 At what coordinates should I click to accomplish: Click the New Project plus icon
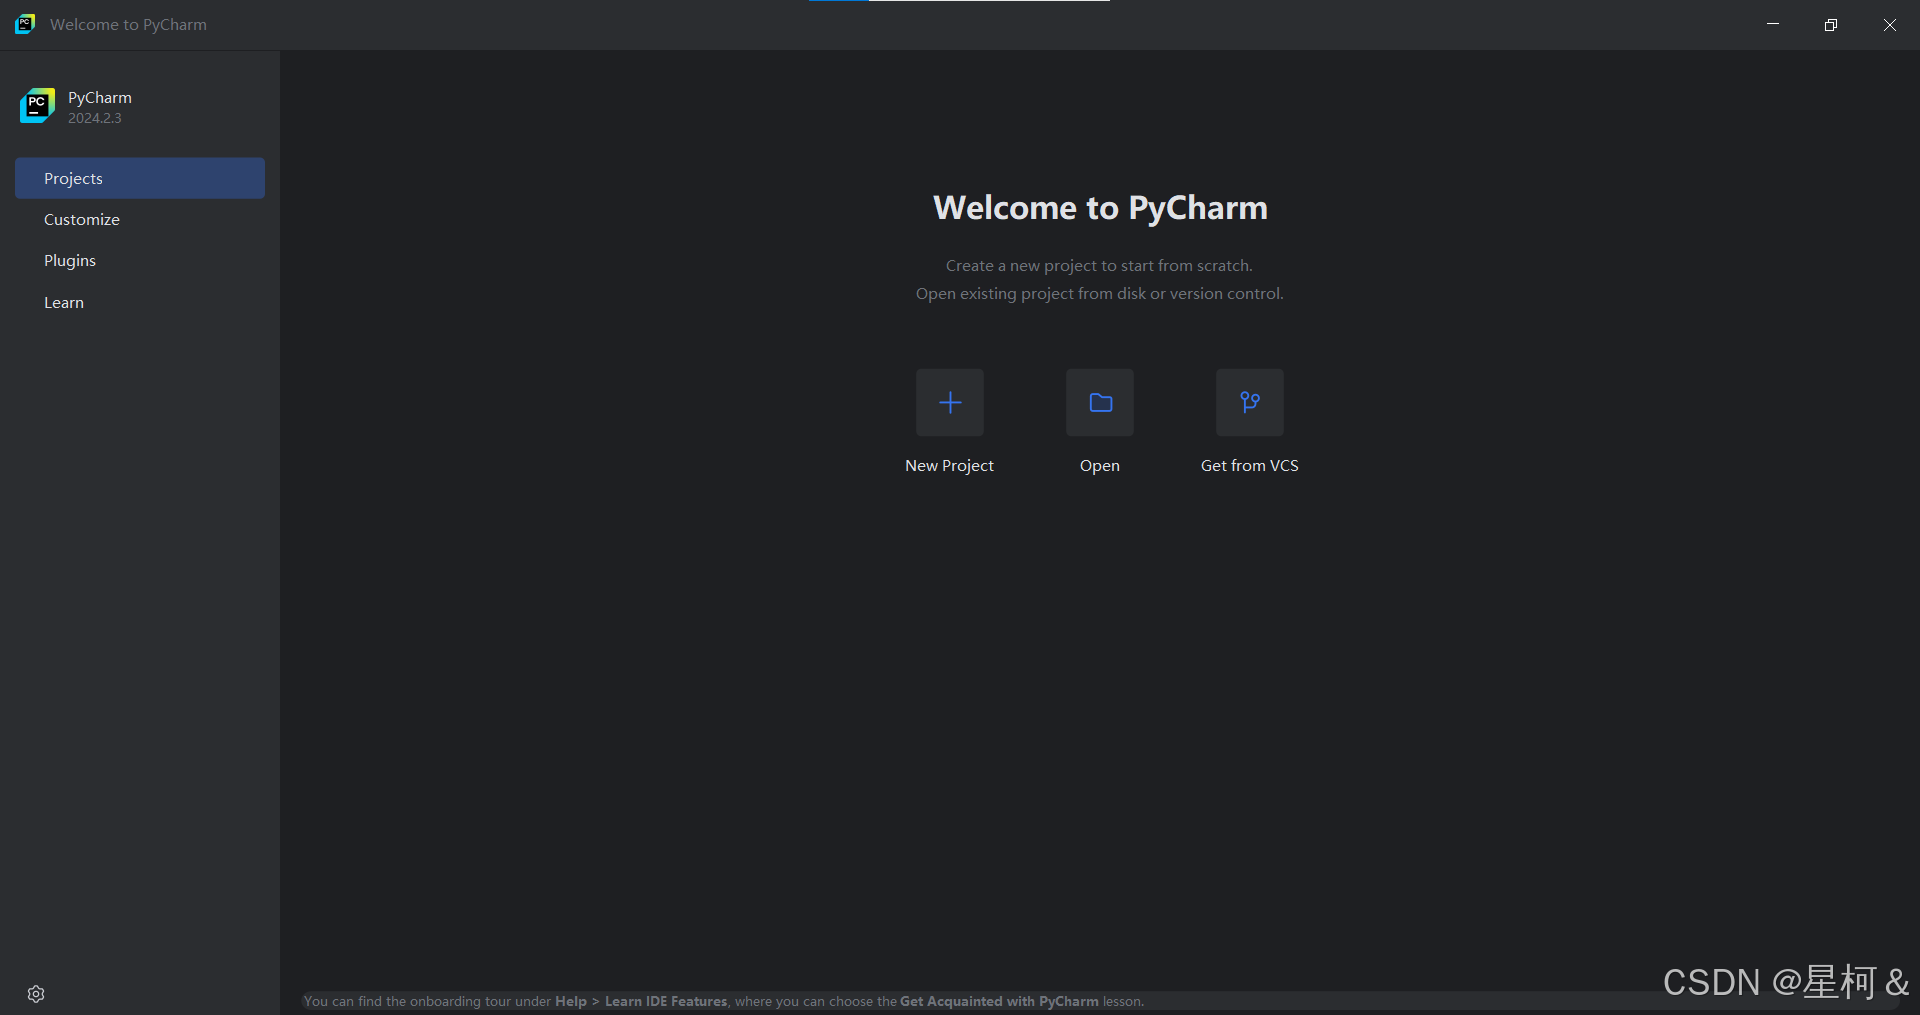point(950,403)
